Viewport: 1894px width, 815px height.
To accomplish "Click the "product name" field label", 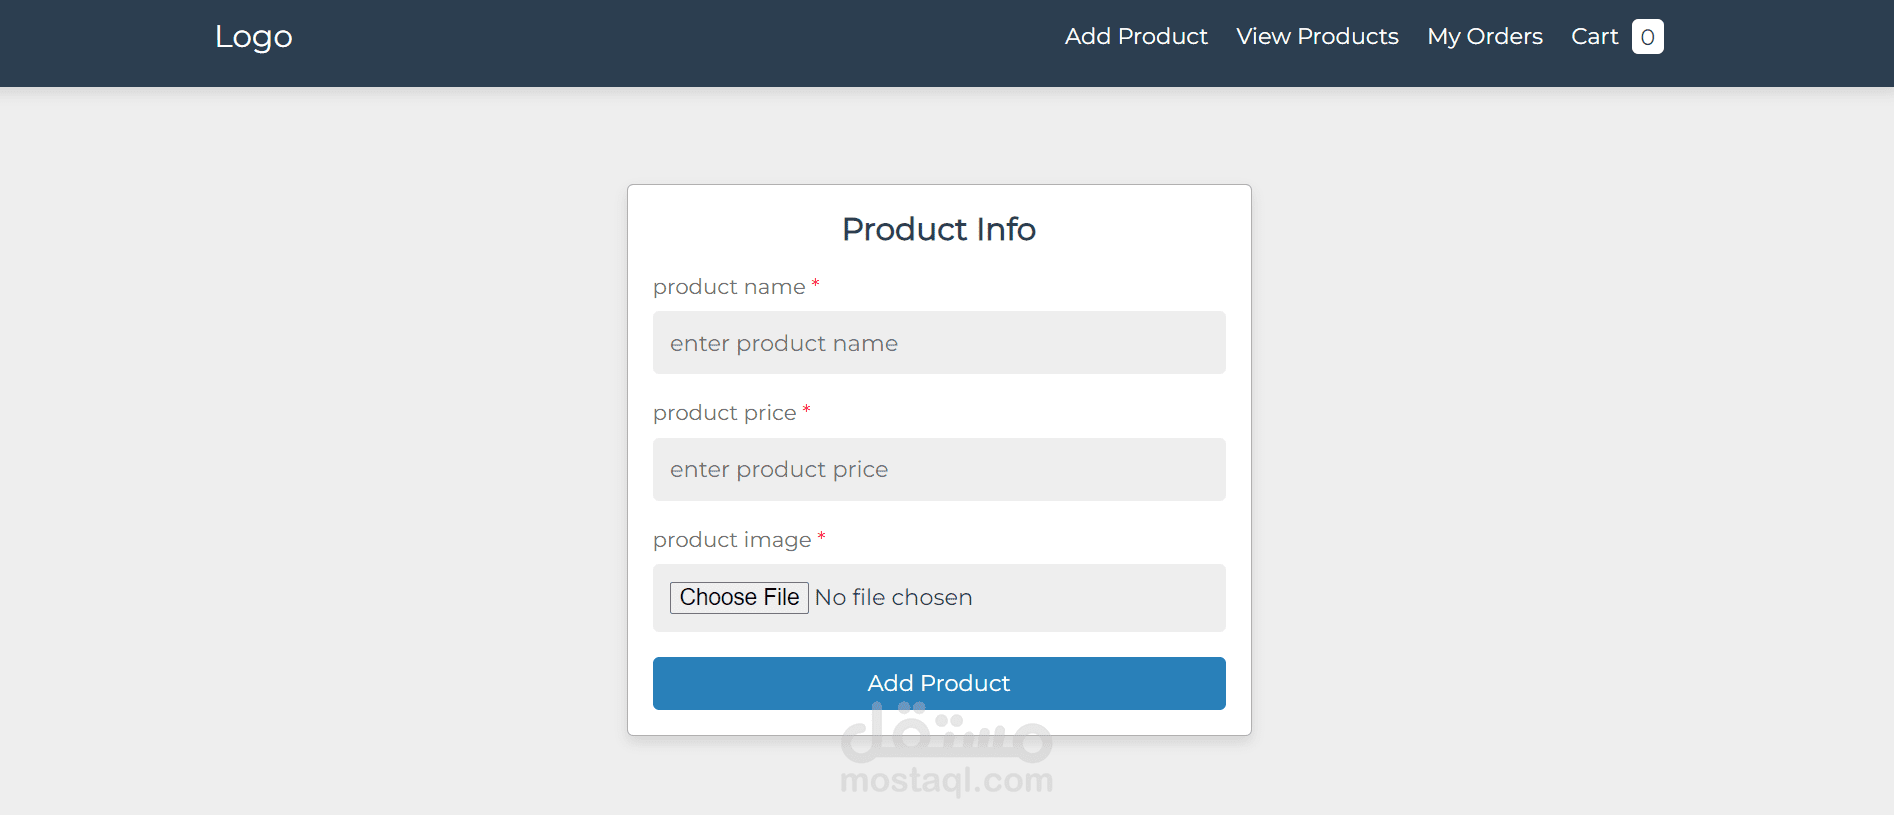I will [x=729, y=287].
